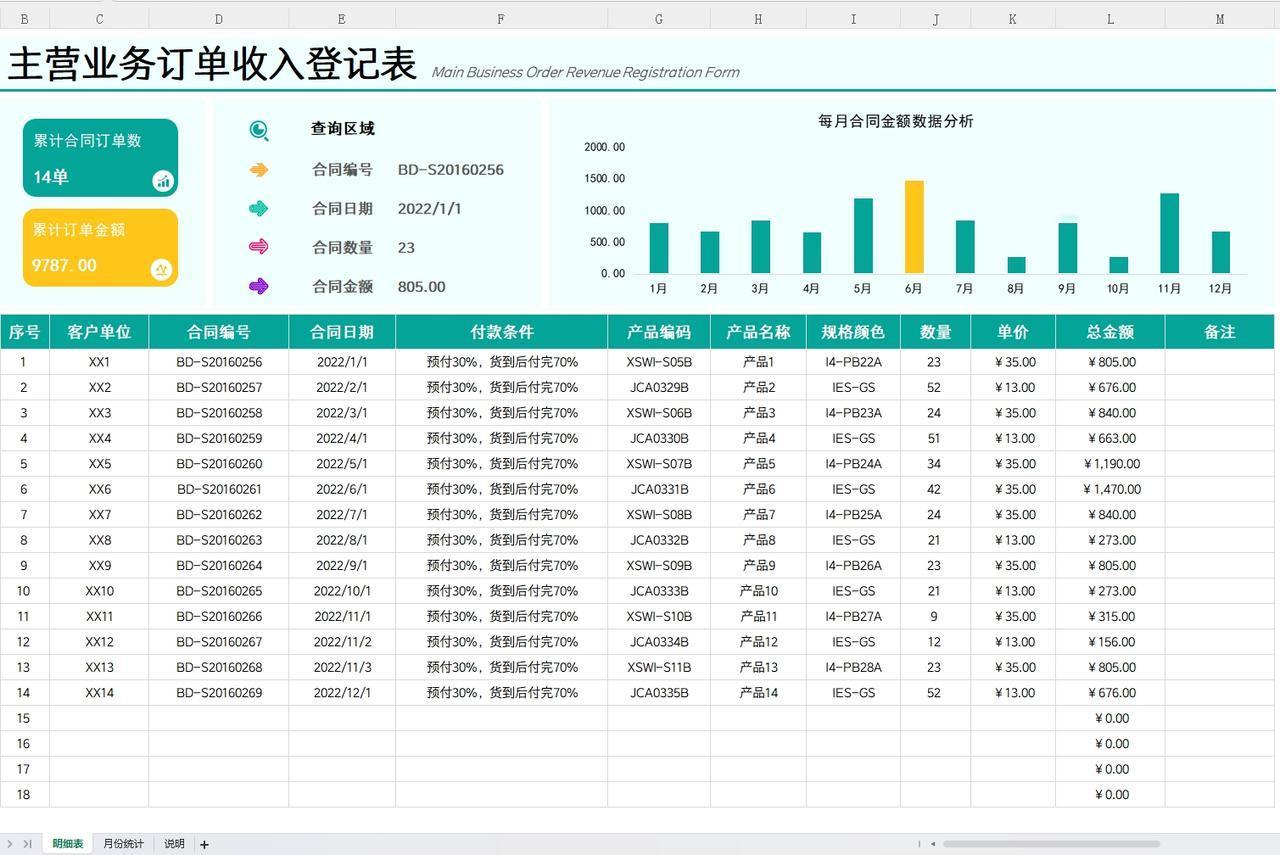Select quantity cell 51 in row 4
The image size is (1280, 855).
(934, 438)
